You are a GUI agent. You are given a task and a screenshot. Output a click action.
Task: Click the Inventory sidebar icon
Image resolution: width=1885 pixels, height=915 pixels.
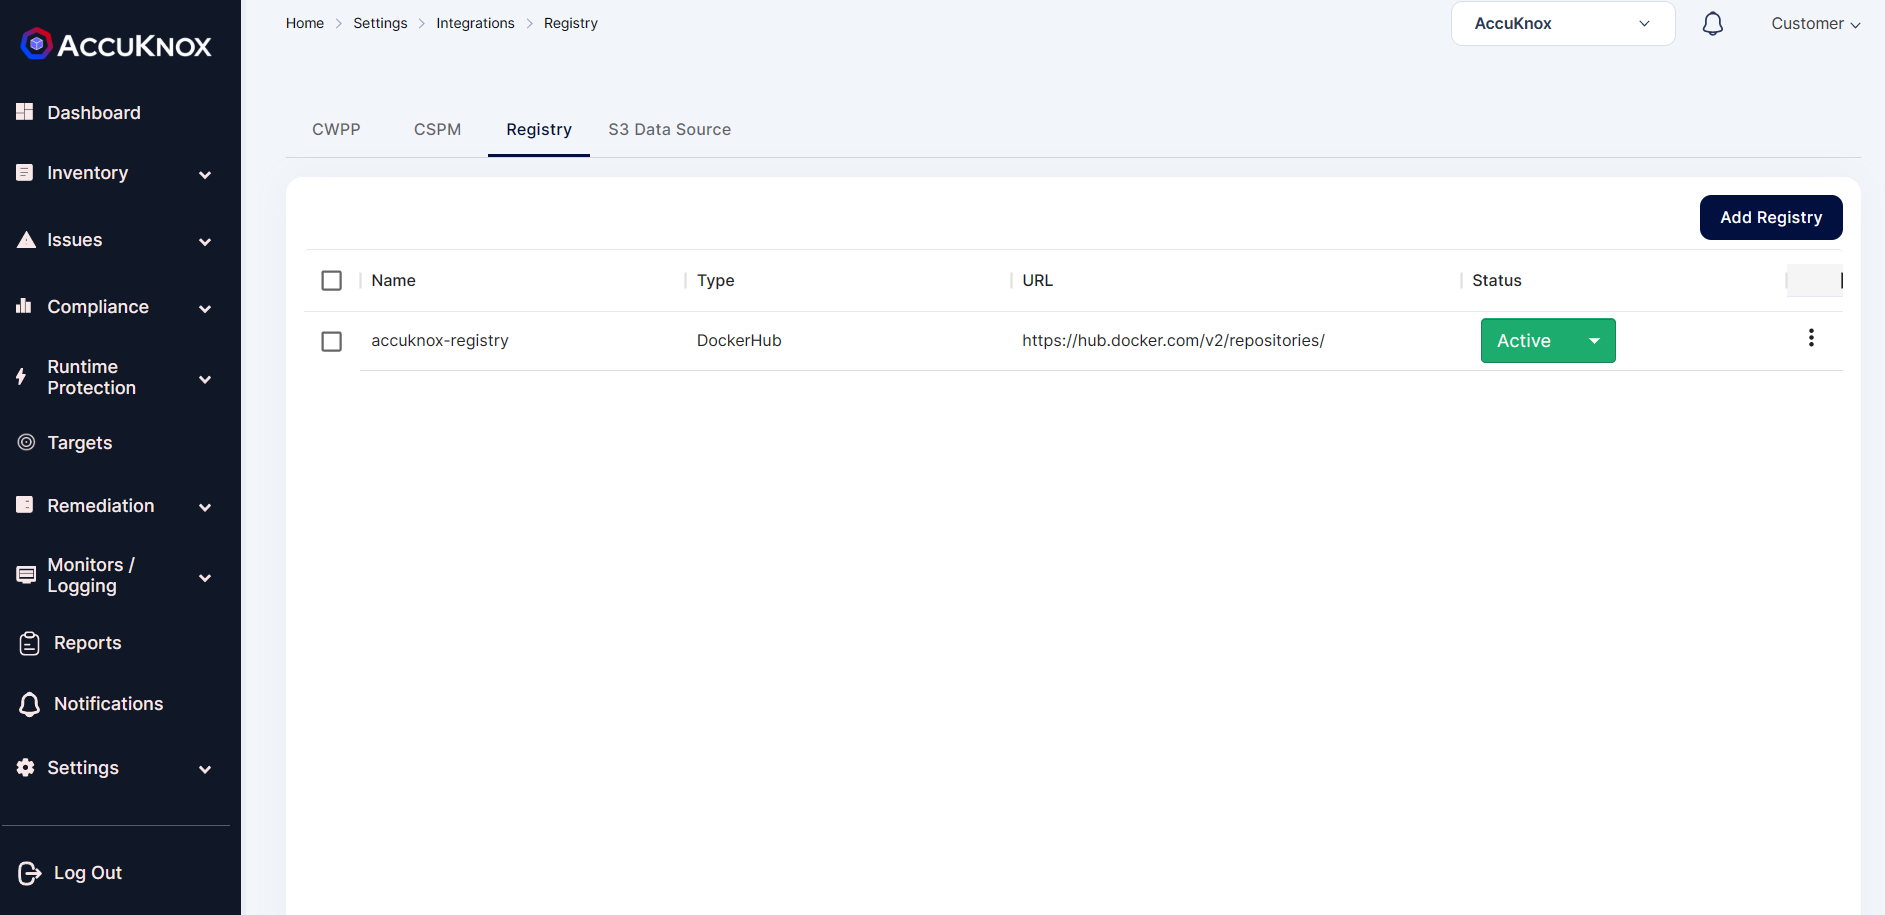tap(25, 172)
